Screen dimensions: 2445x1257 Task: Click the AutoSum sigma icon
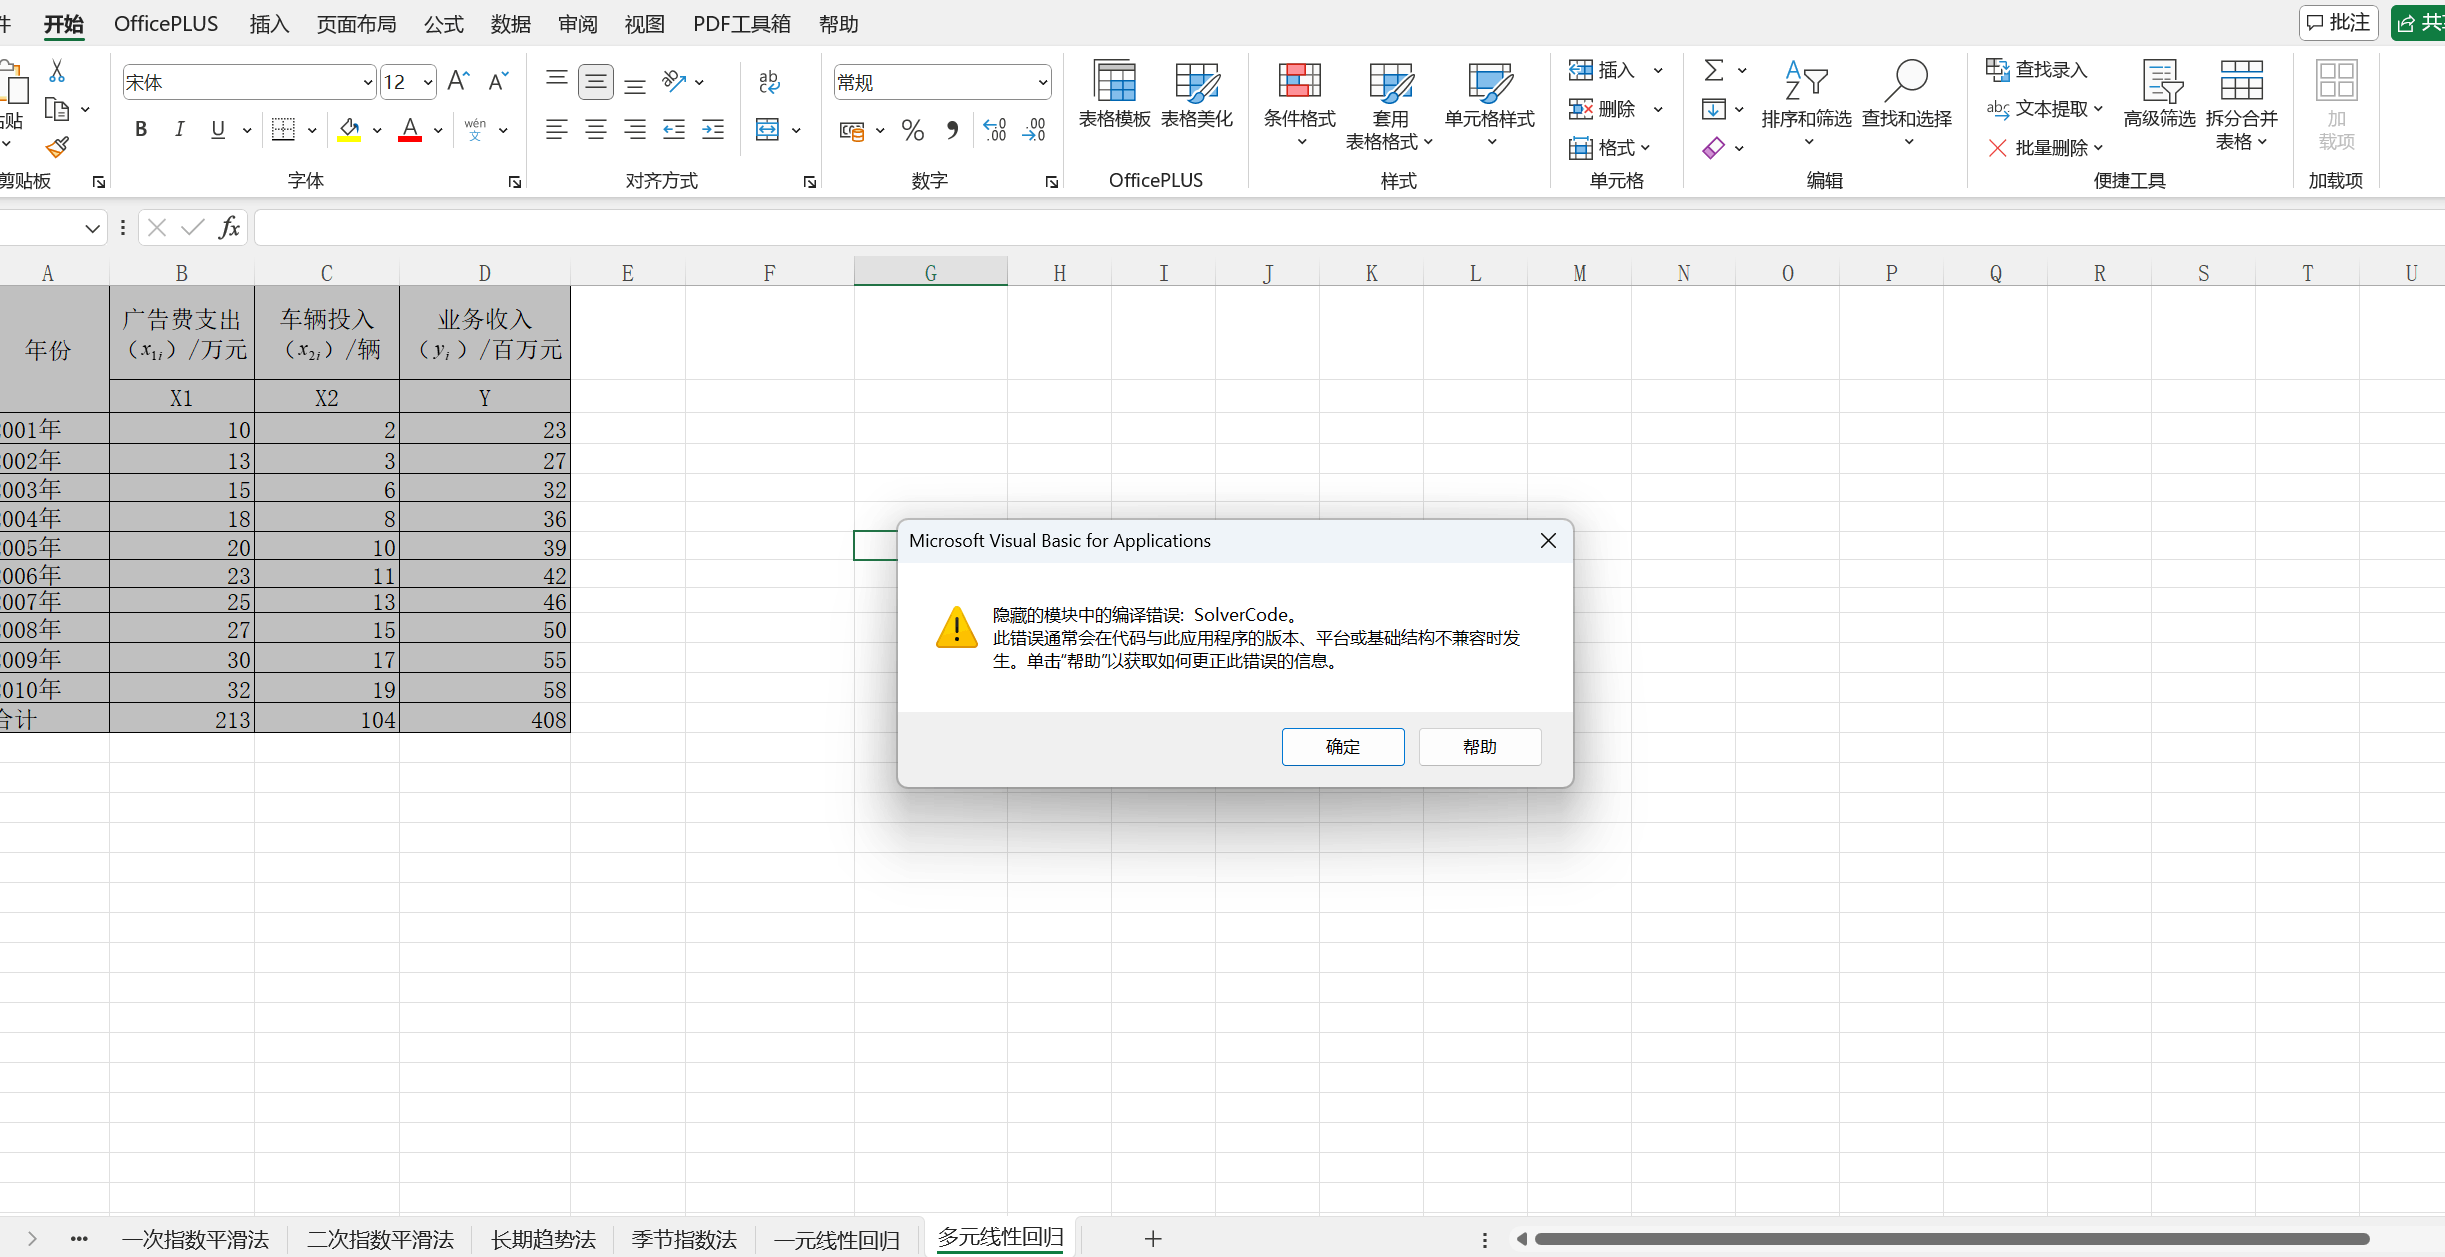pos(1714,70)
